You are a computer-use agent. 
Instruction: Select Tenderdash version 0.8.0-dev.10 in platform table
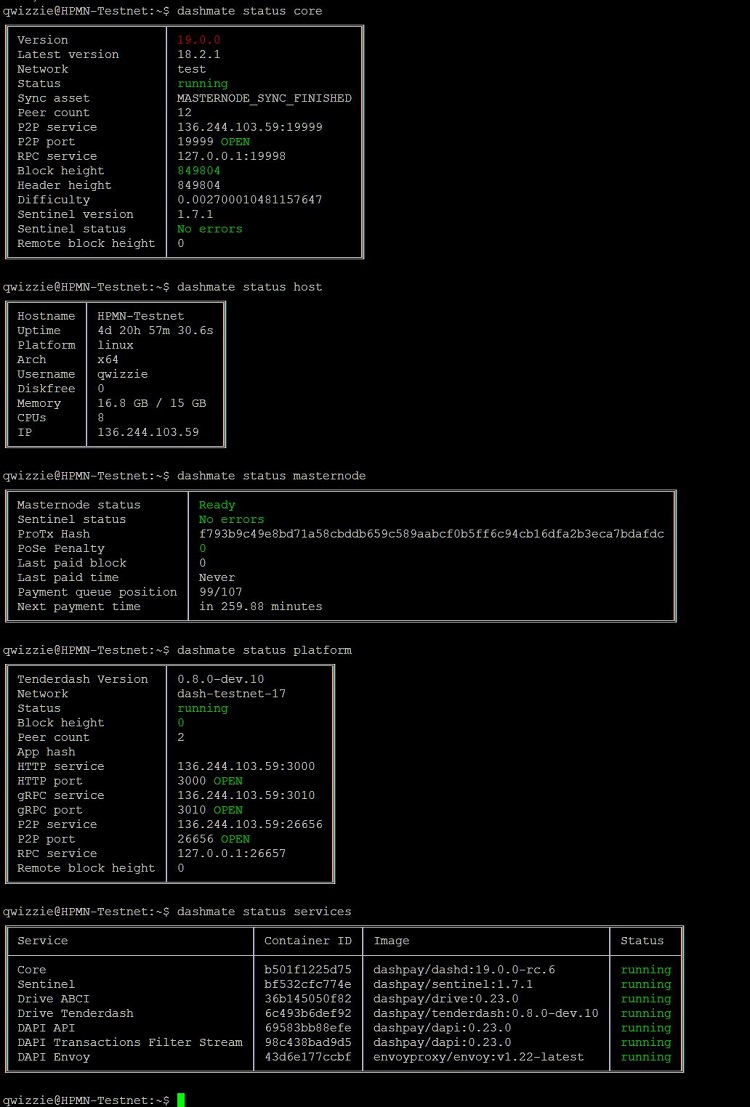pos(220,679)
